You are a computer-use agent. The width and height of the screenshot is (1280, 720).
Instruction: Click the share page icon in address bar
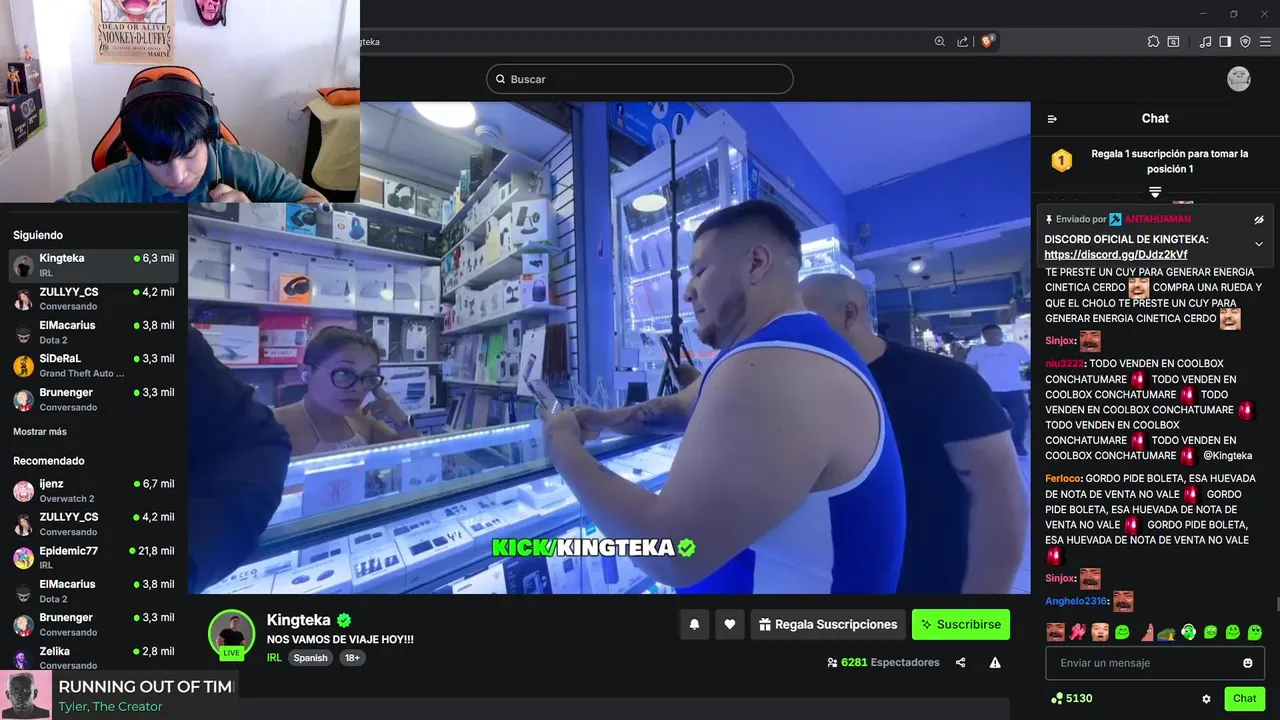(962, 42)
